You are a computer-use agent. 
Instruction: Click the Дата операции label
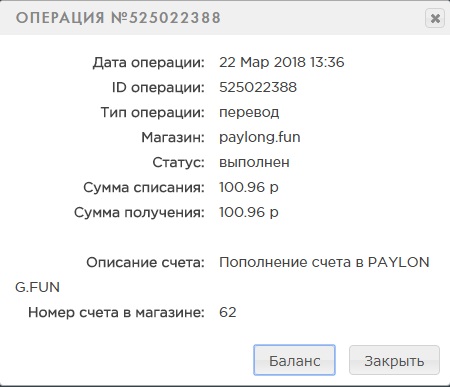coord(149,63)
